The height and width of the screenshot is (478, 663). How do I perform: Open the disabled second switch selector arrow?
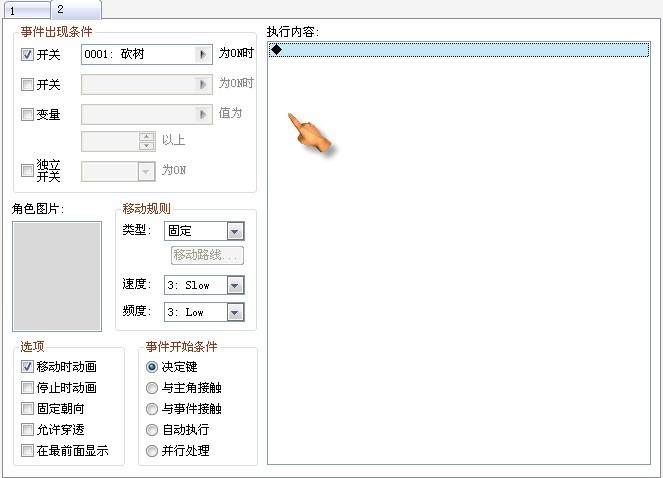click(x=203, y=84)
